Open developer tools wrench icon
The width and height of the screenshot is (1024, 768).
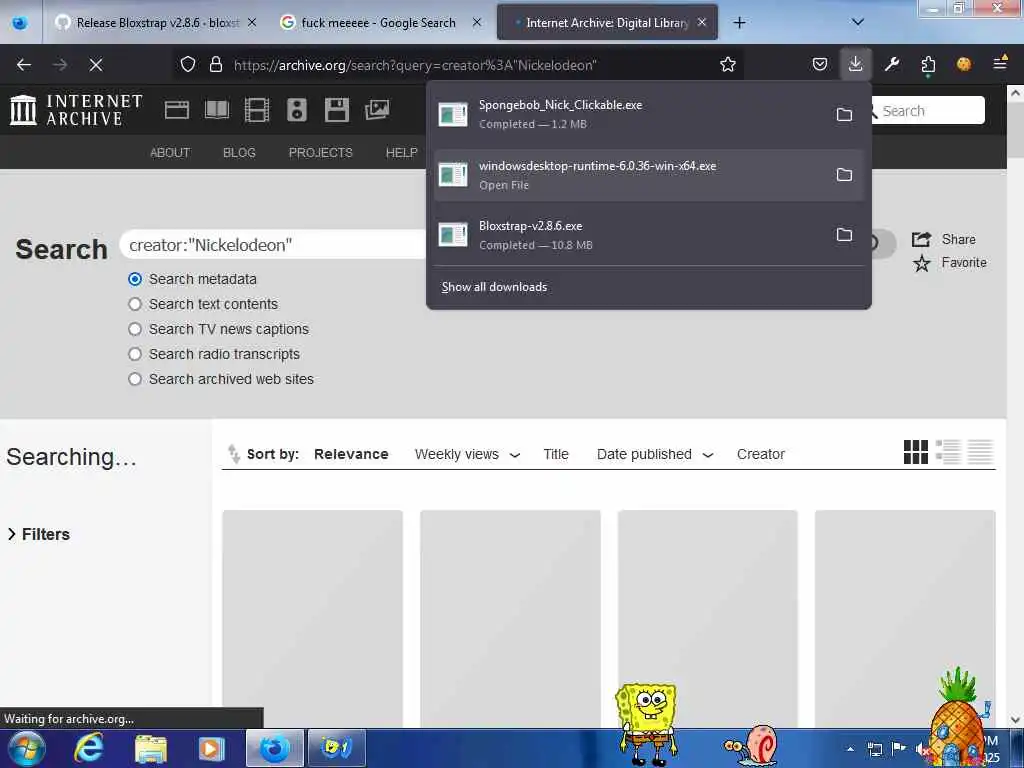coord(891,64)
